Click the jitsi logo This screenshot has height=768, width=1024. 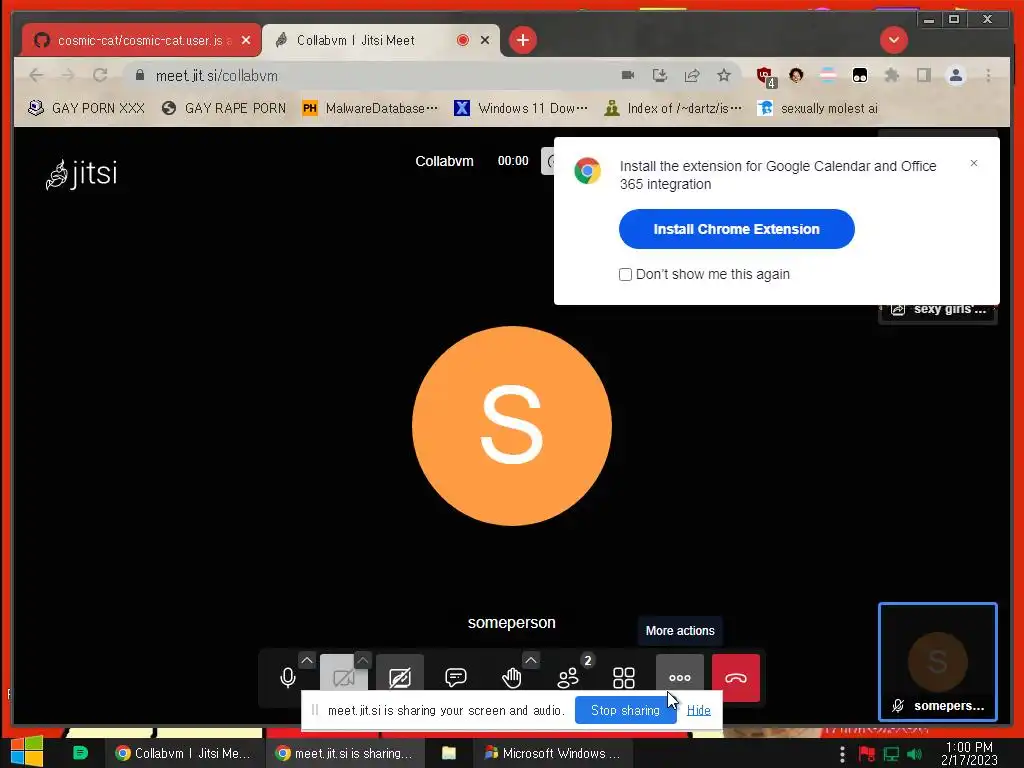(x=82, y=174)
